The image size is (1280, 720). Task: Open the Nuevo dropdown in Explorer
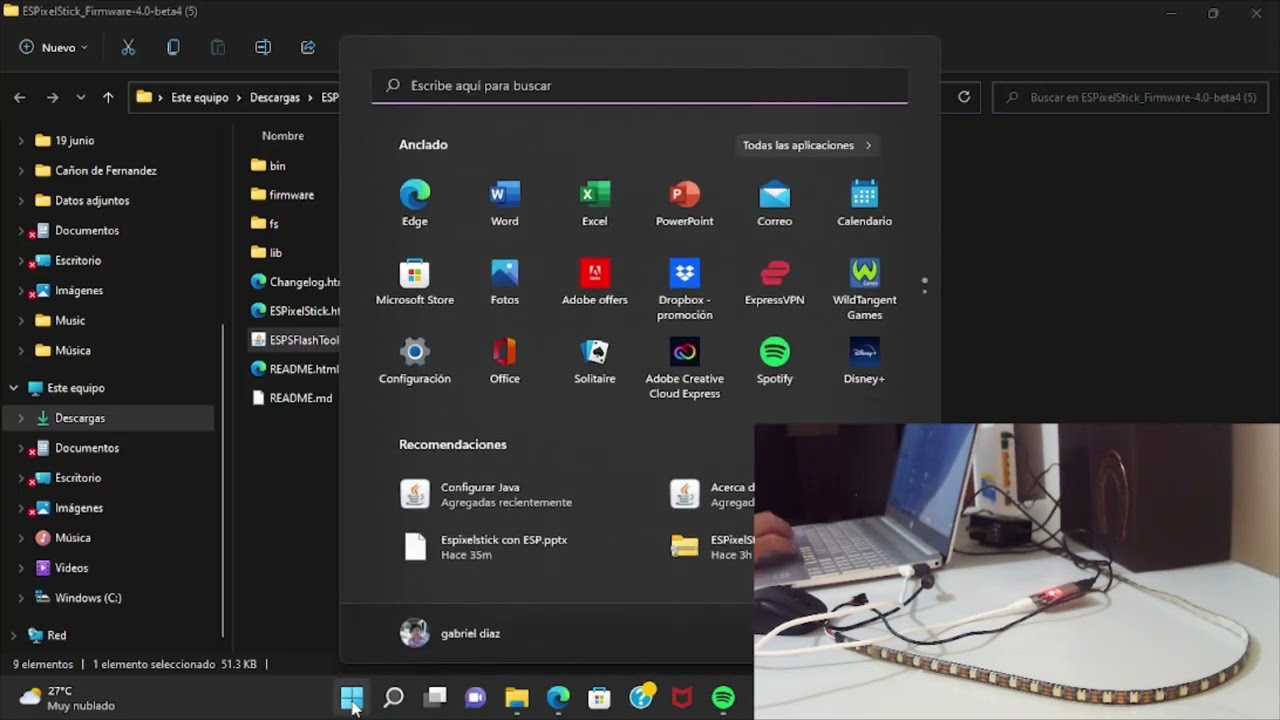coord(54,47)
